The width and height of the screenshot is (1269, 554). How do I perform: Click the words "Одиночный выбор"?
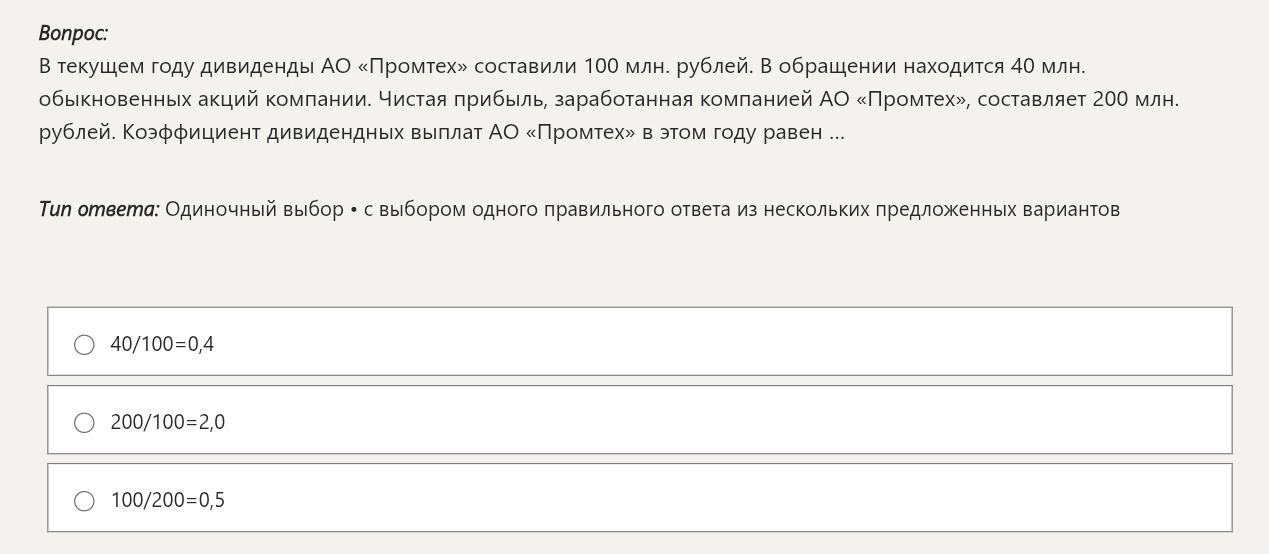tap(254, 209)
